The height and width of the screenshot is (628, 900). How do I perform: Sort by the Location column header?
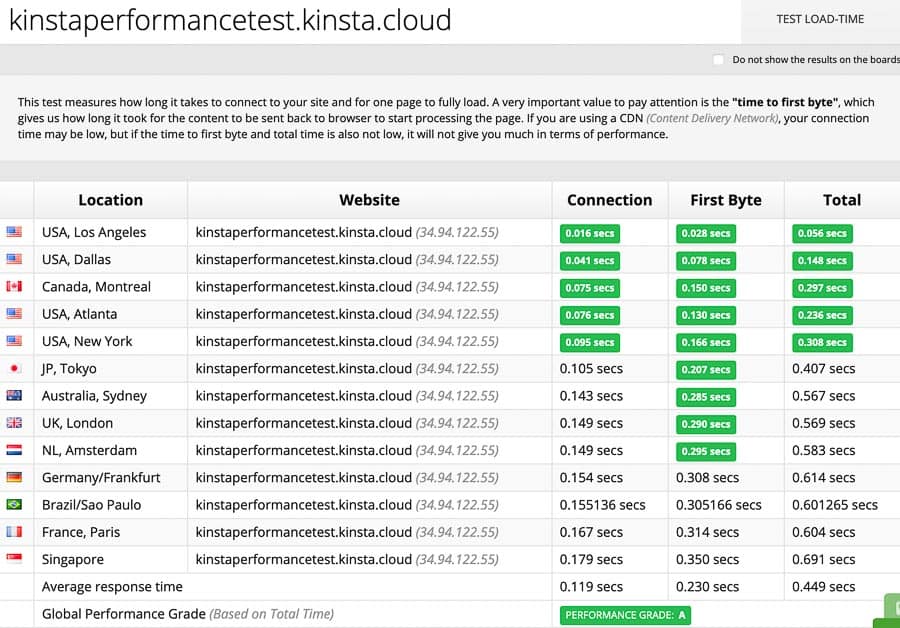click(x=110, y=200)
